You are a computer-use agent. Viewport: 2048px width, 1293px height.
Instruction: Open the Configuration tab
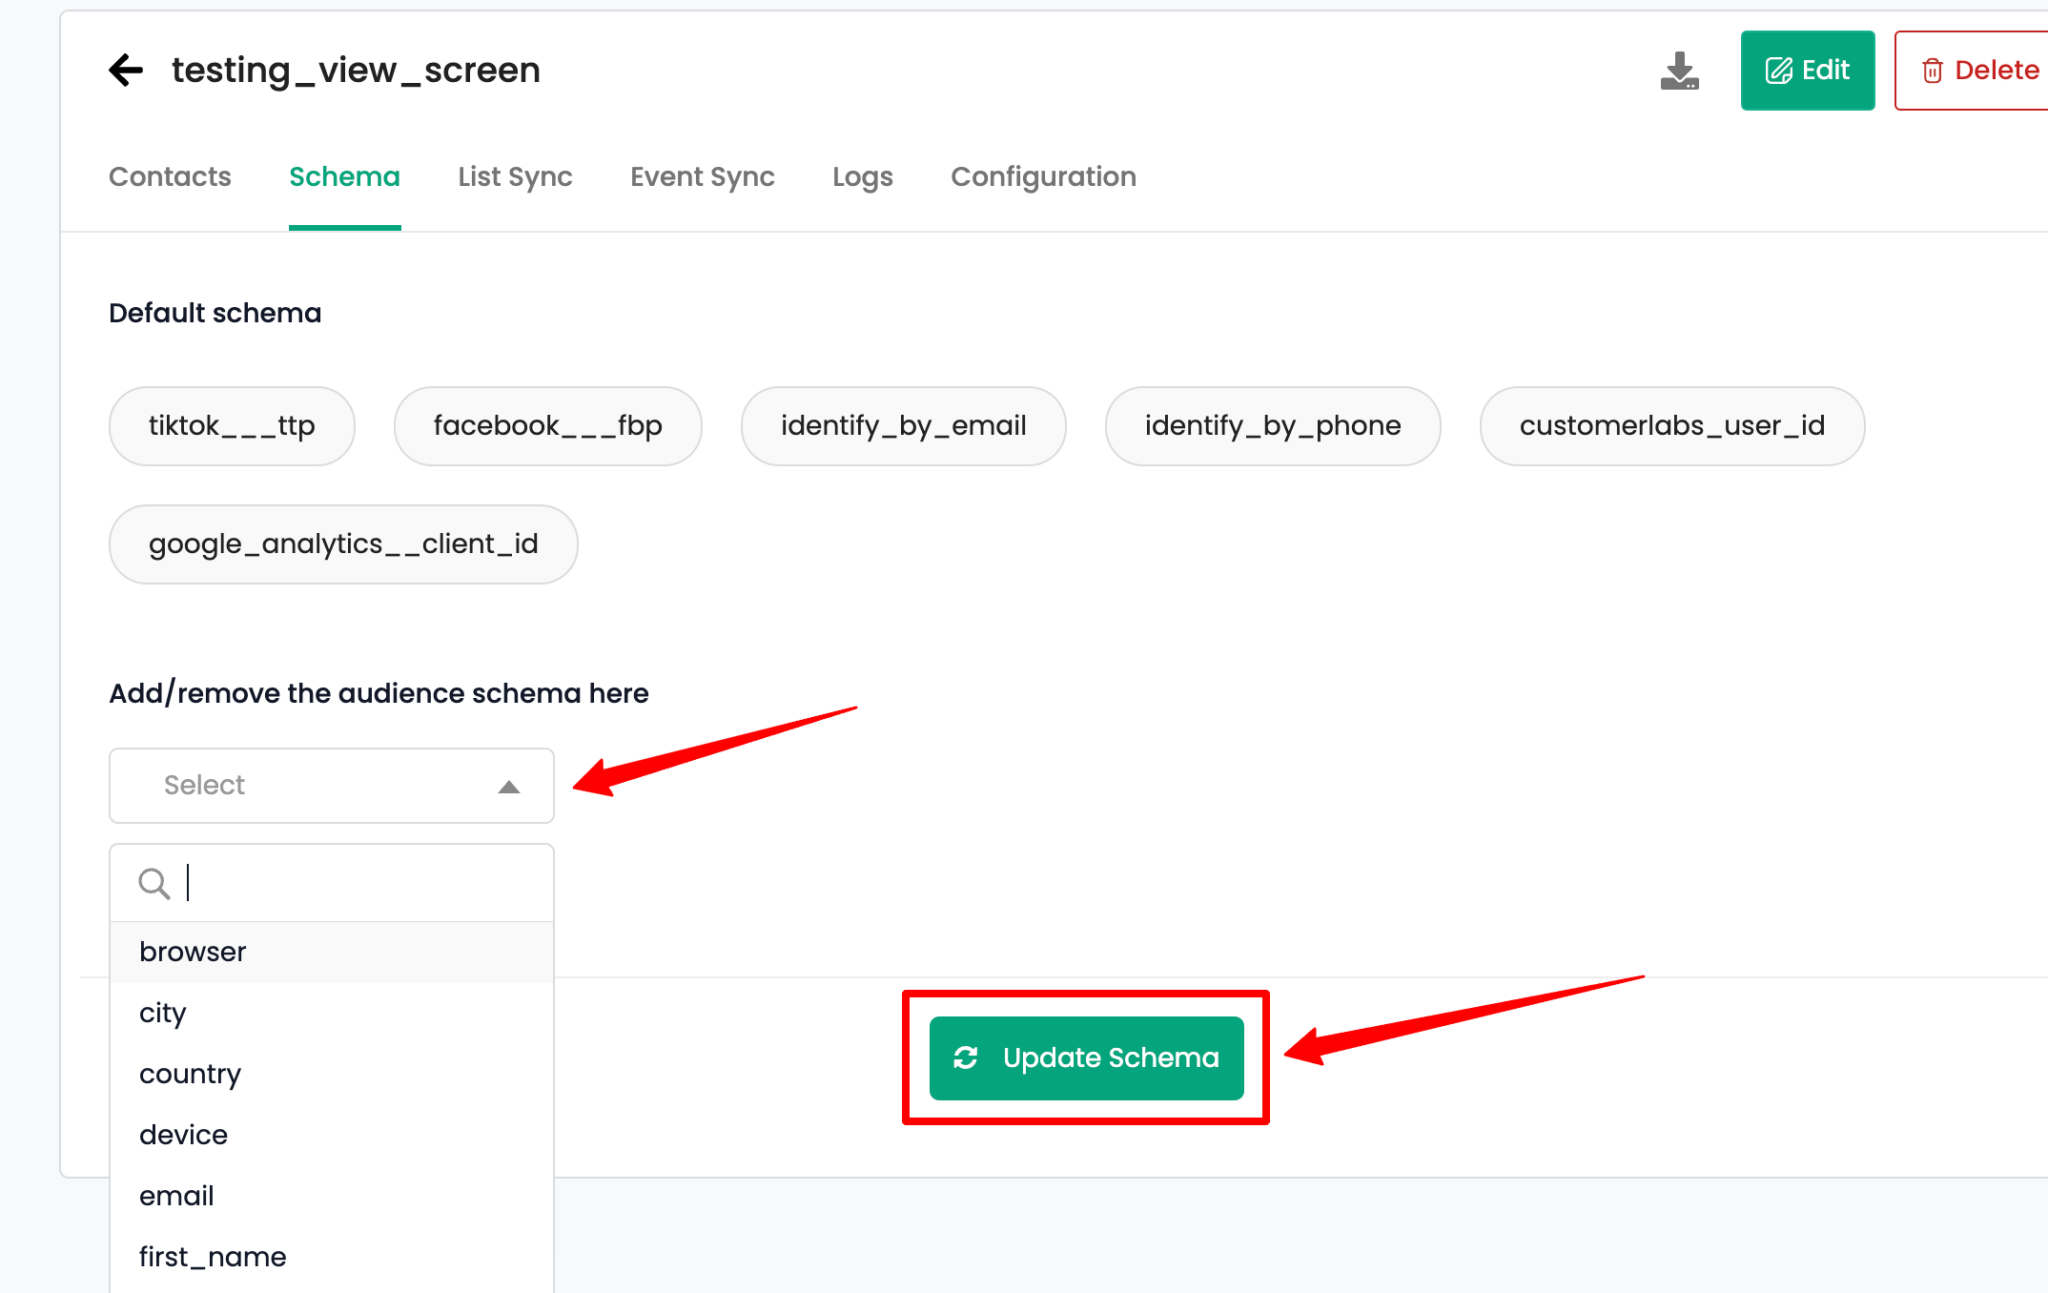pos(1043,177)
